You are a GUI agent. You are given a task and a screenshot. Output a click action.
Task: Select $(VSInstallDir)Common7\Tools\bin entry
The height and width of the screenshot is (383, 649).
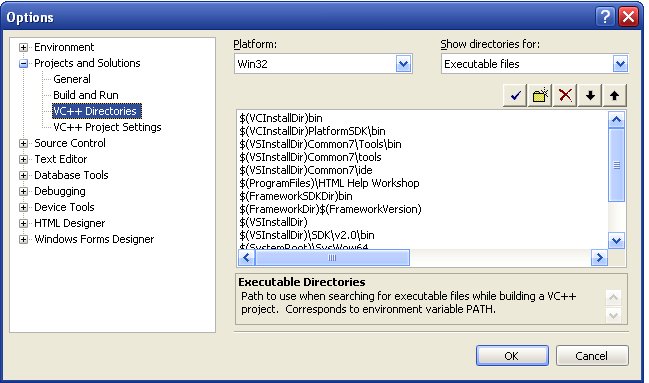pyautogui.click(x=320, y=144)
